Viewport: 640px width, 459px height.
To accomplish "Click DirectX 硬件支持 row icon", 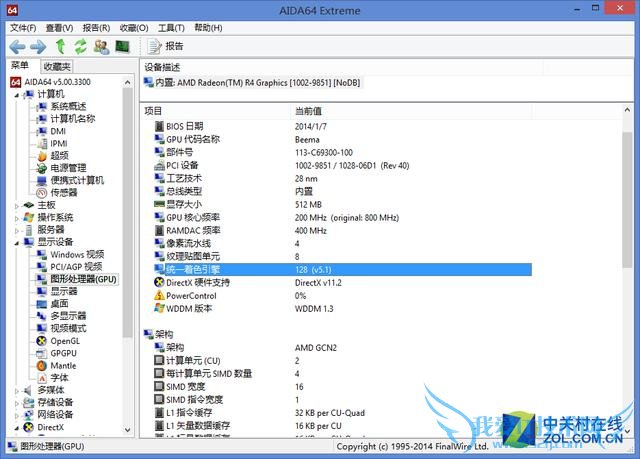I will pos(159,282).
